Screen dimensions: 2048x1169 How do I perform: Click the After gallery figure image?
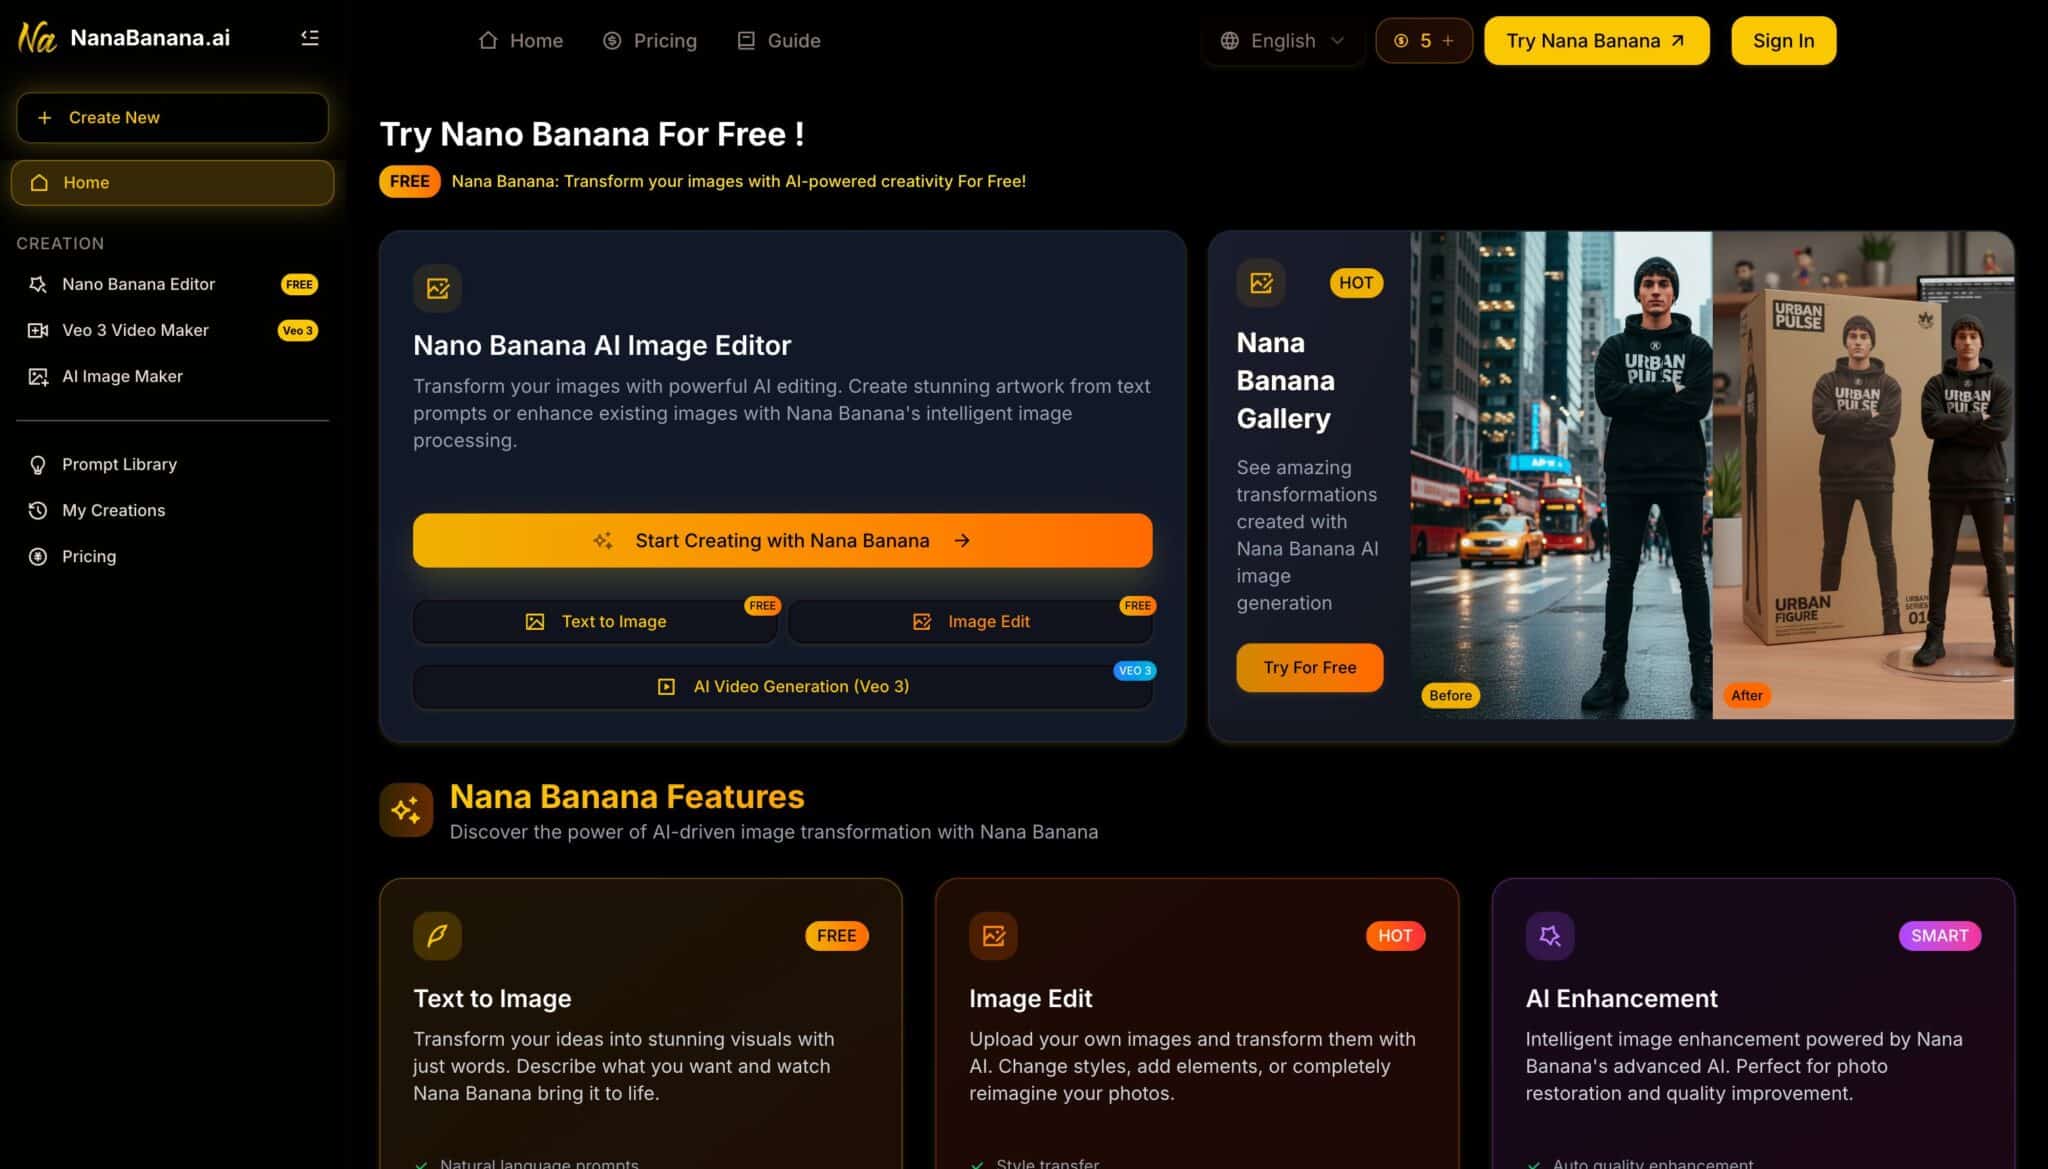[1862, 475]
